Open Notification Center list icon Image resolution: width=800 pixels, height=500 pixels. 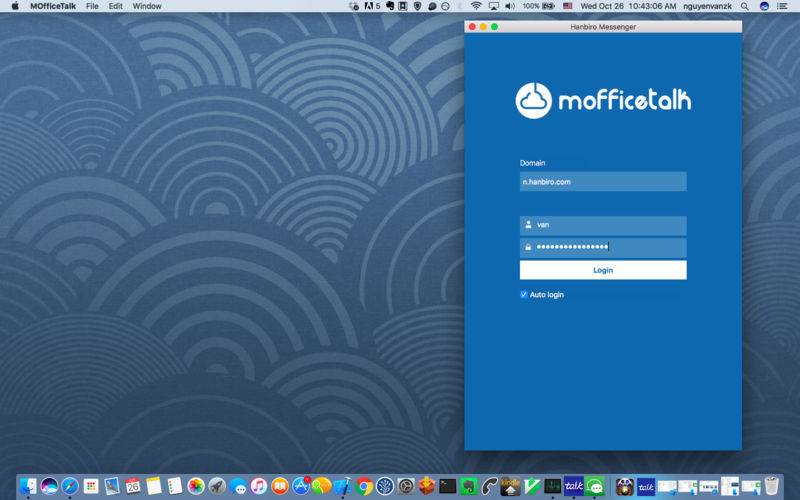tap(782, 6)
